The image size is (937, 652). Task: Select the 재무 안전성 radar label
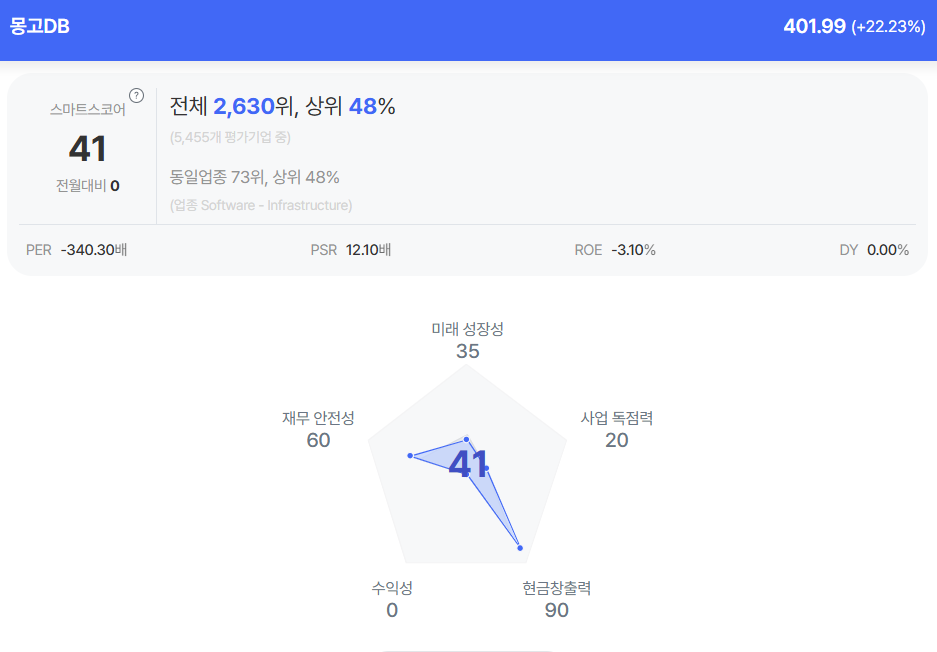318,418
